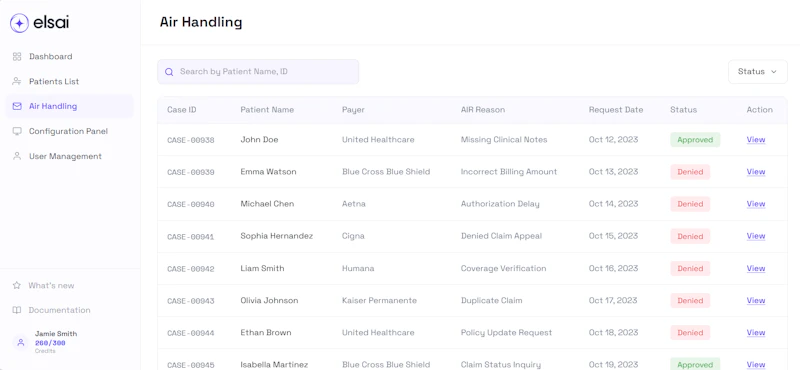This screenshot has height=370, width=800.
Task: Click case ID CASE-00944
Action: point(191,333)
